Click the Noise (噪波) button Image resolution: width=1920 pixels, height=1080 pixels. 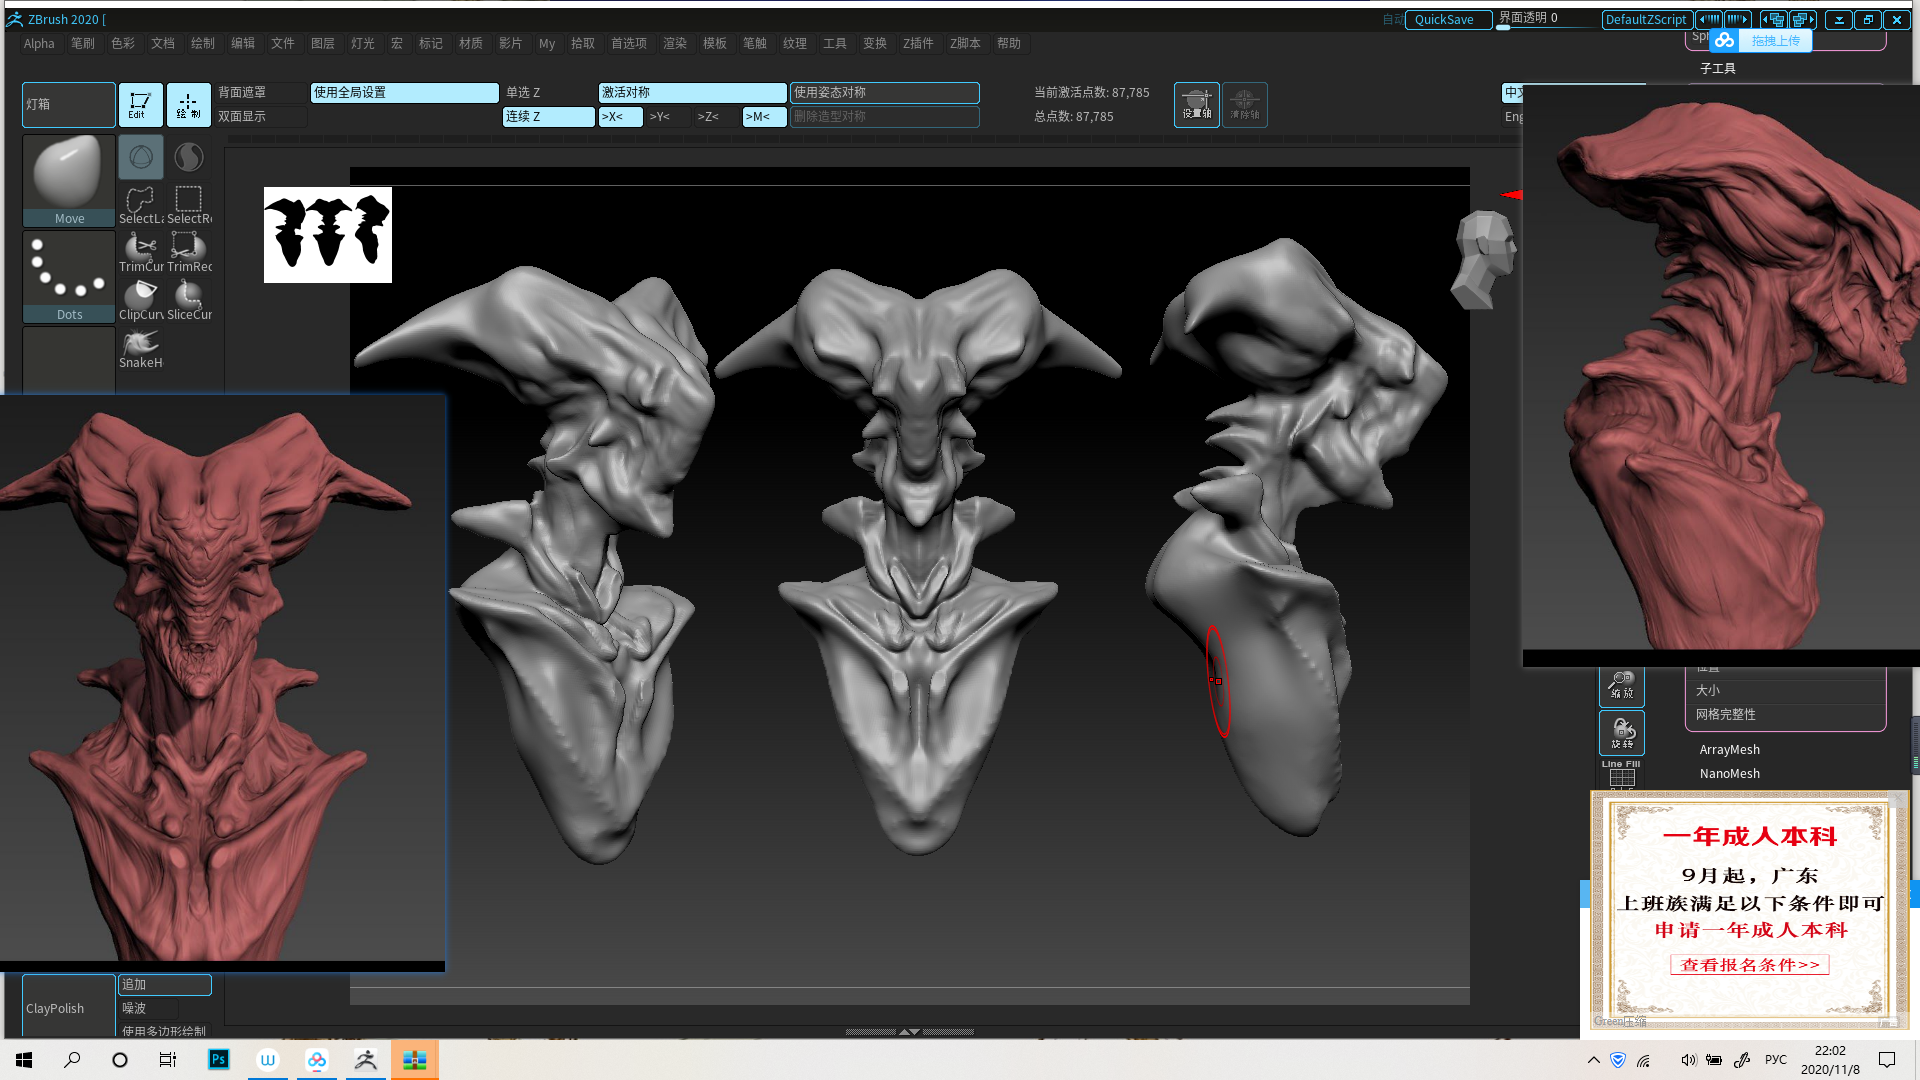point(149,1008)
